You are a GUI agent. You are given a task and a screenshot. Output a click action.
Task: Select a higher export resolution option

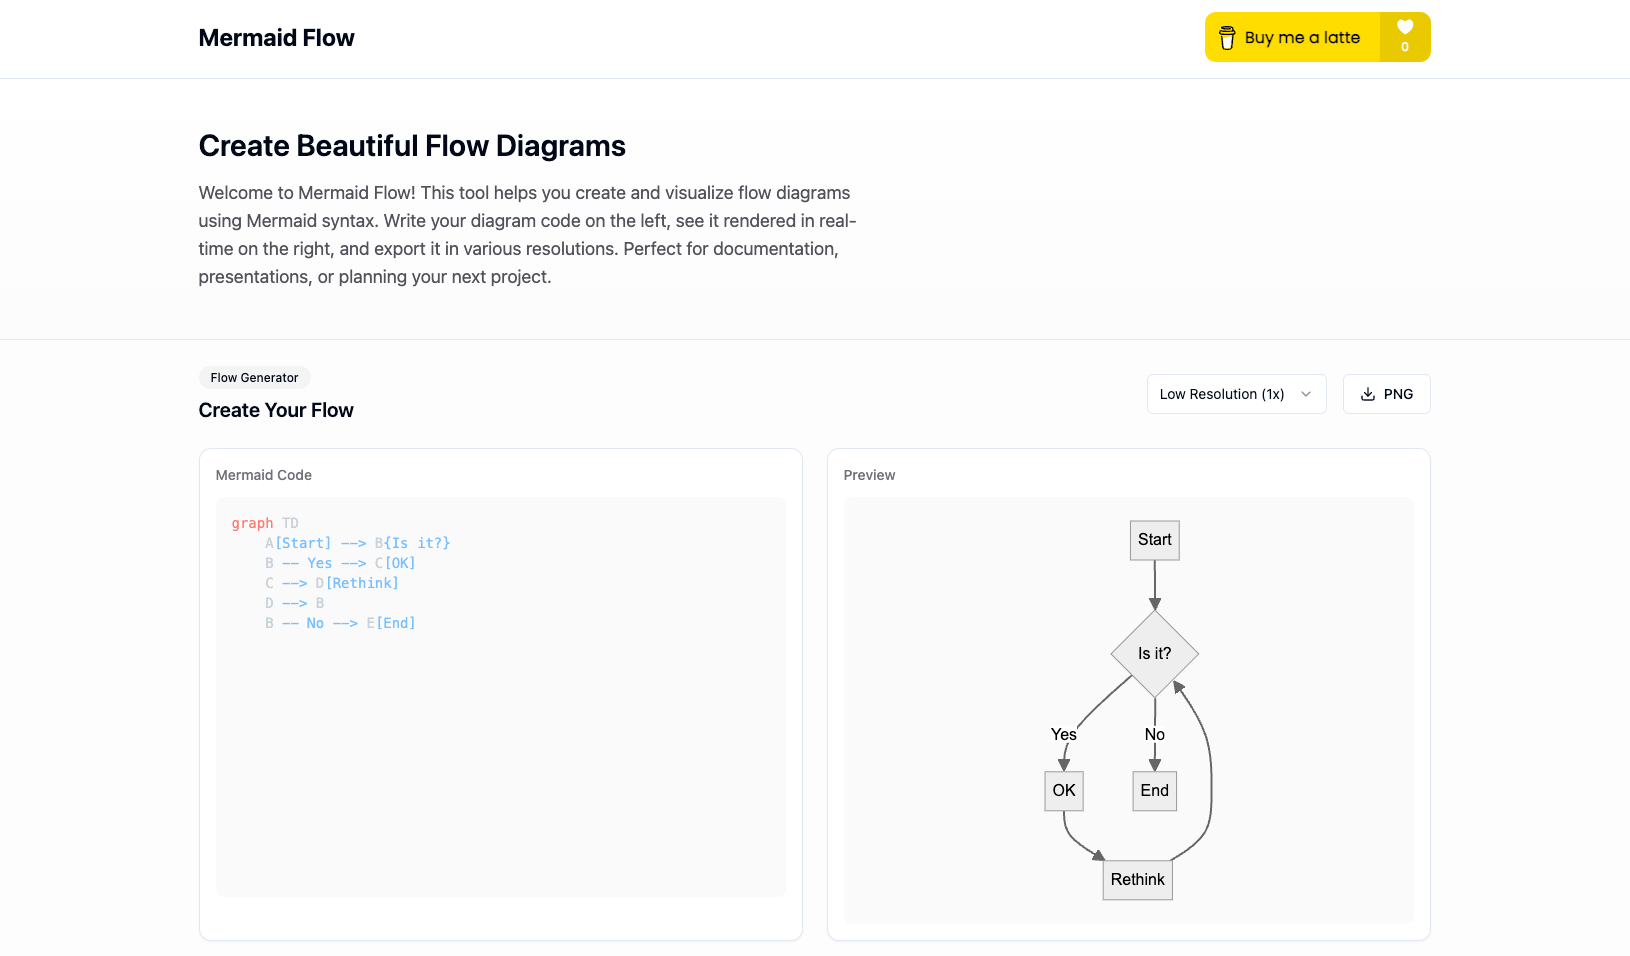pyautogui.click(x=1236, y=394)
